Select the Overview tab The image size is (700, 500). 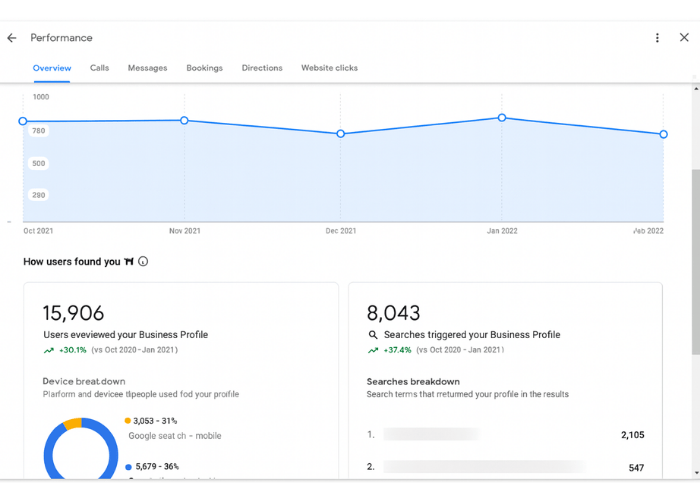click(52, 68)
